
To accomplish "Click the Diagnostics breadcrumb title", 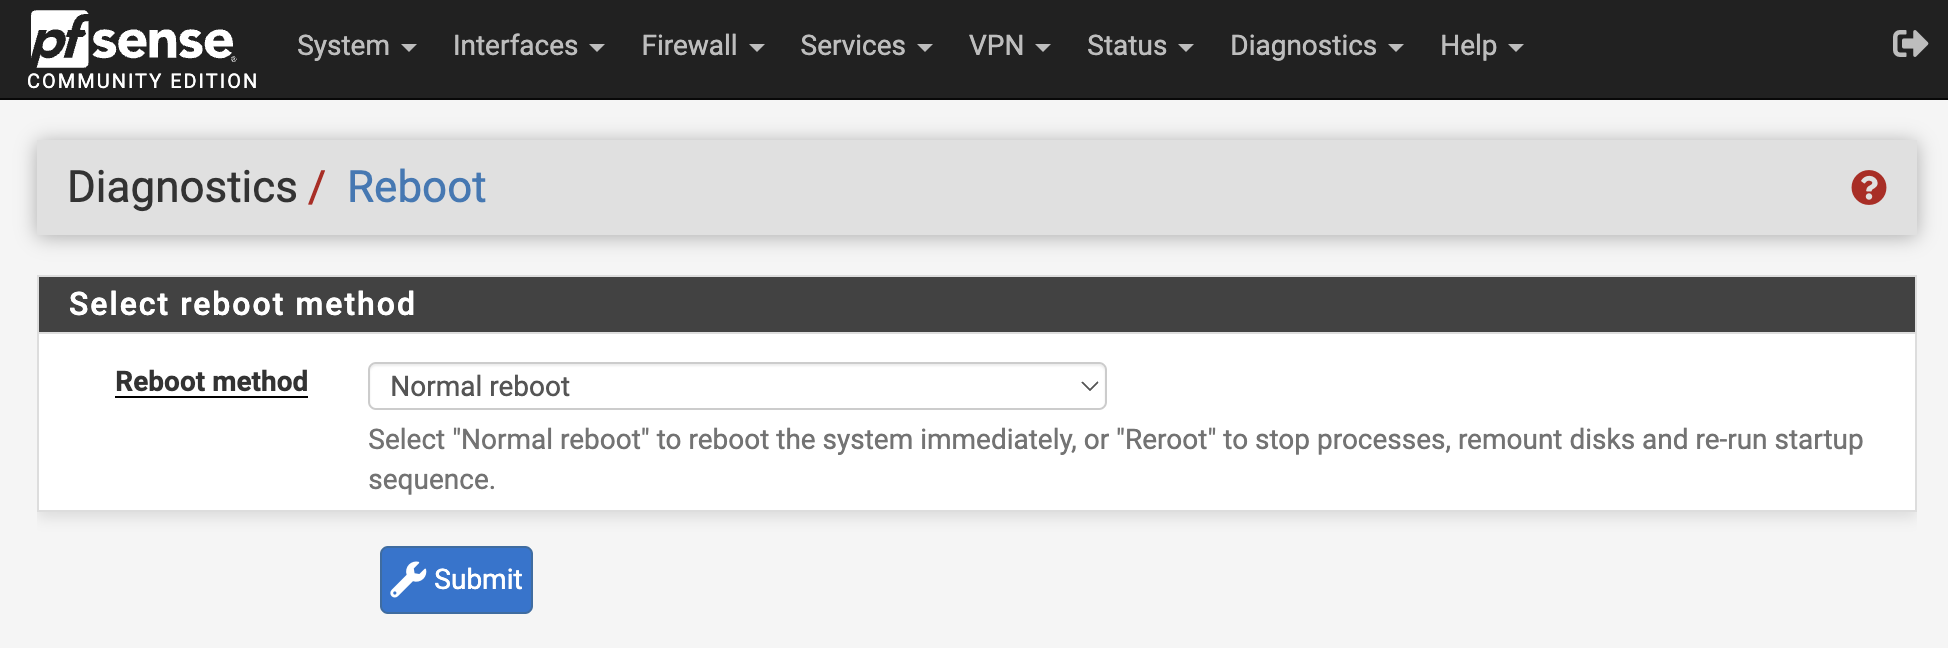I will (x=182, y=188).
